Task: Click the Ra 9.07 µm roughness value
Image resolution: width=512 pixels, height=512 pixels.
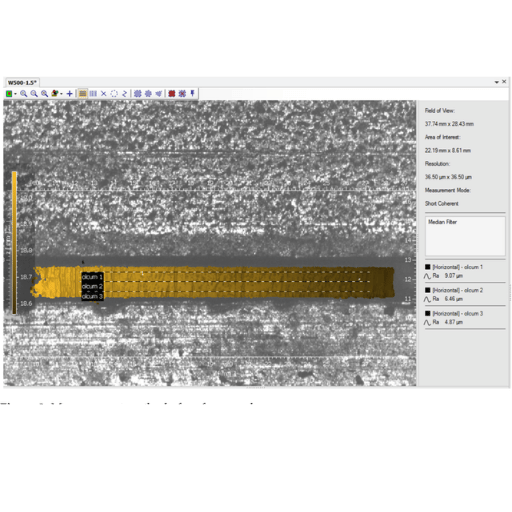Action: click(448, 276)
